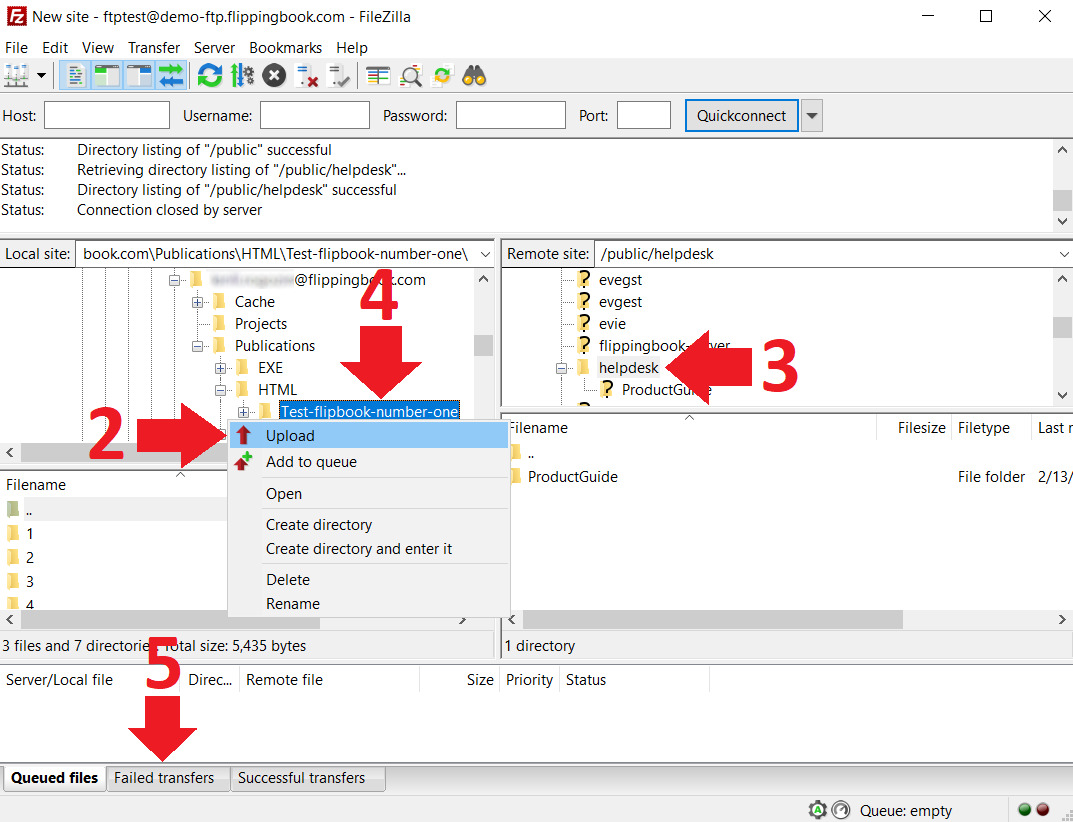Click the Quickconnect button
The image size is (1073, 822).
coord(741,116)
